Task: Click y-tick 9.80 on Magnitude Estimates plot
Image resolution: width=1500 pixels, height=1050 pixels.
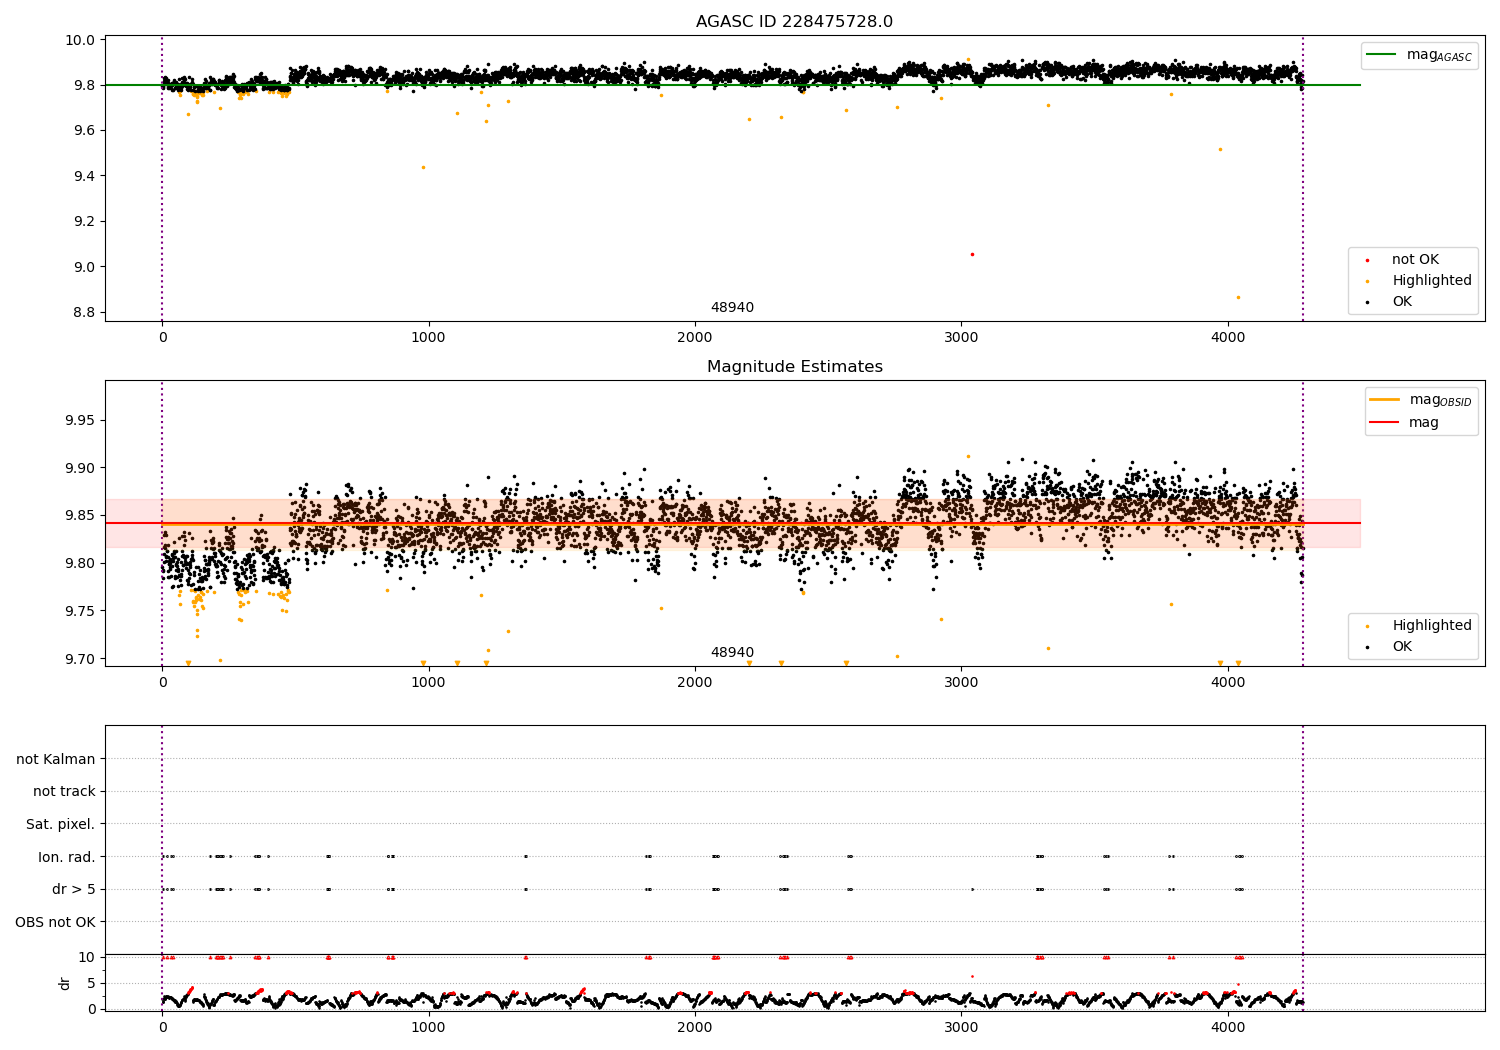Action: pyautogui.click(x=81, y=563)
